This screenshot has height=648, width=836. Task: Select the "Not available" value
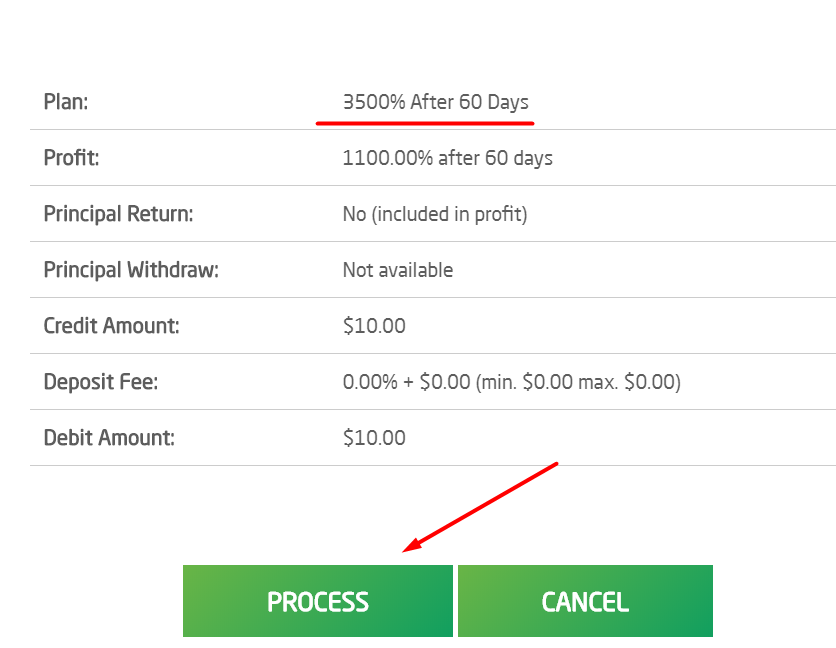397,270
